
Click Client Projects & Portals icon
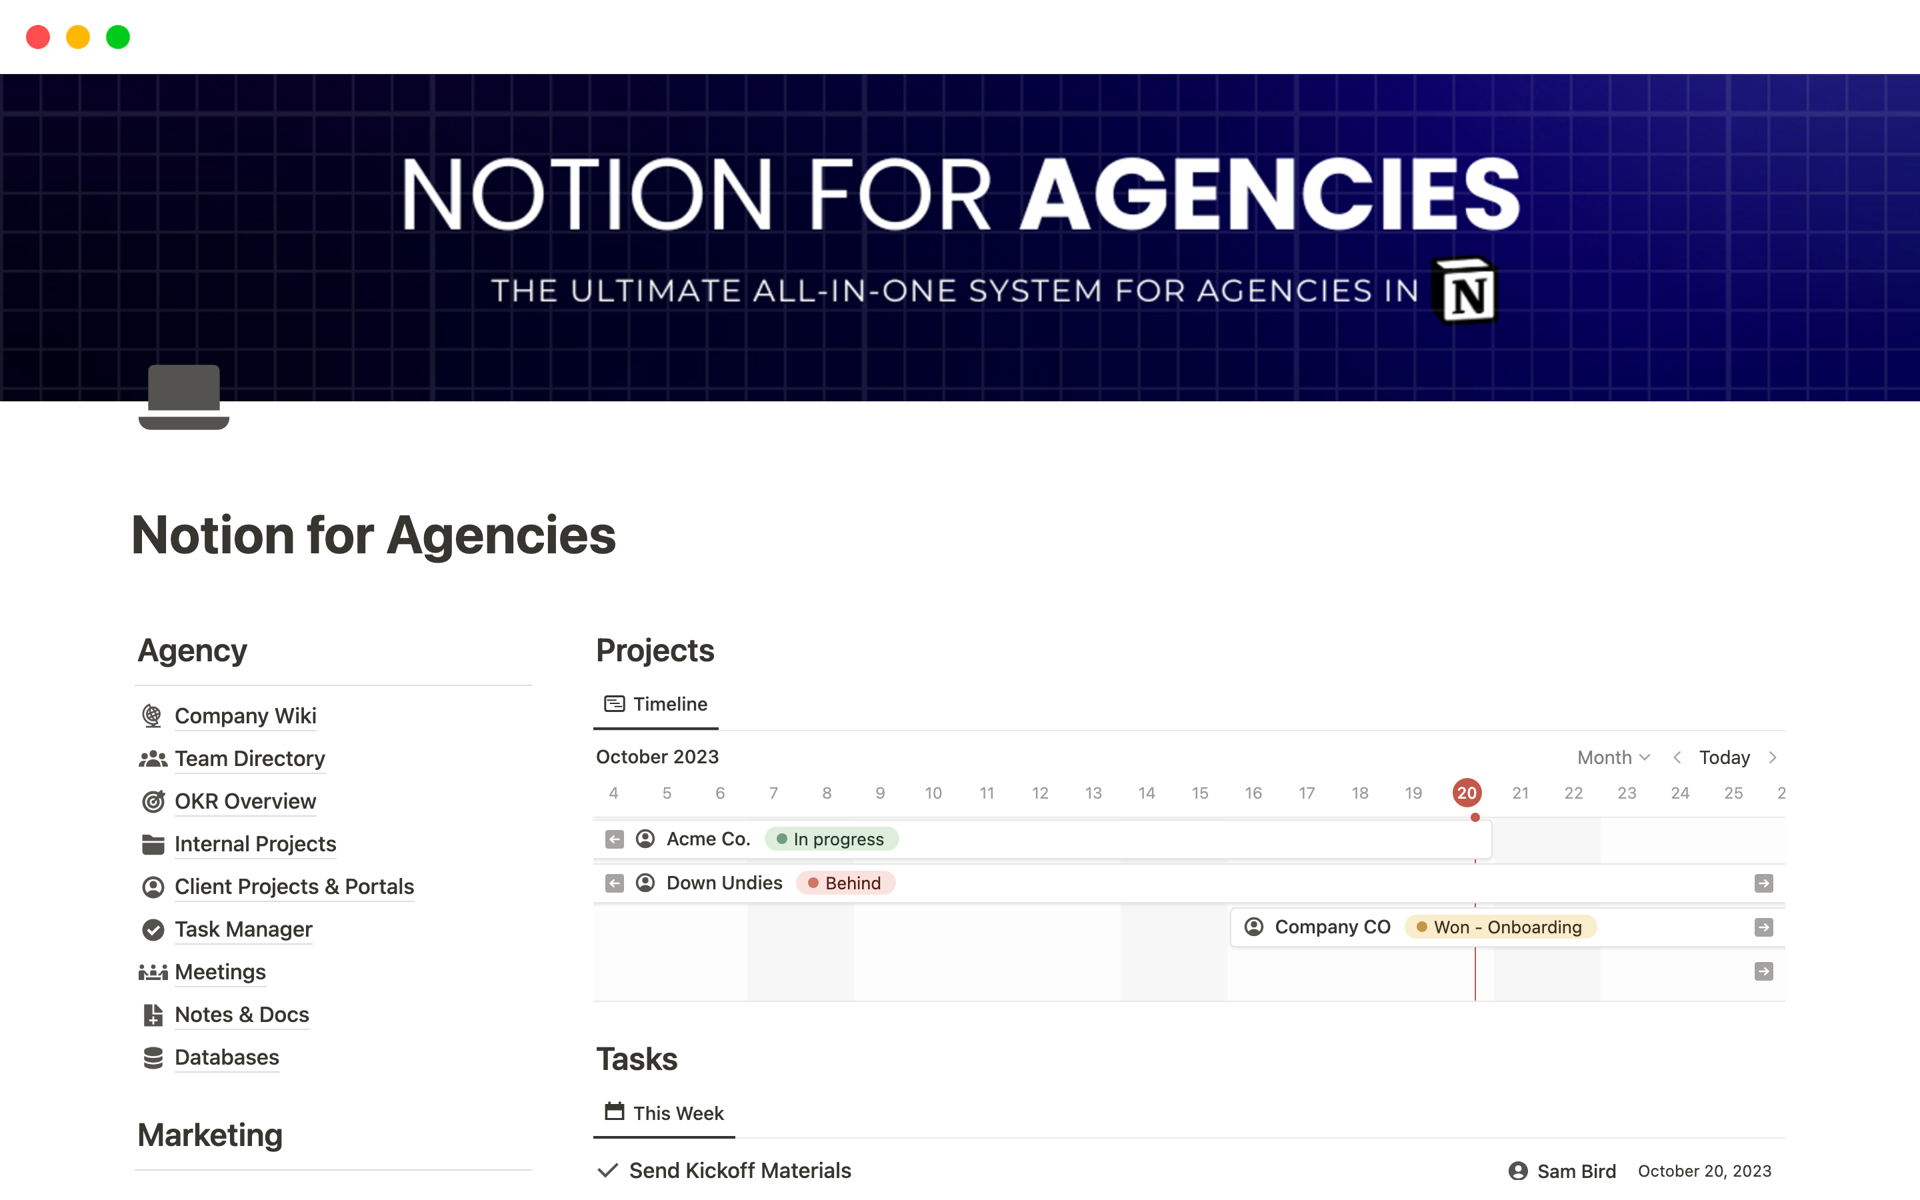[x=151, y=886]
